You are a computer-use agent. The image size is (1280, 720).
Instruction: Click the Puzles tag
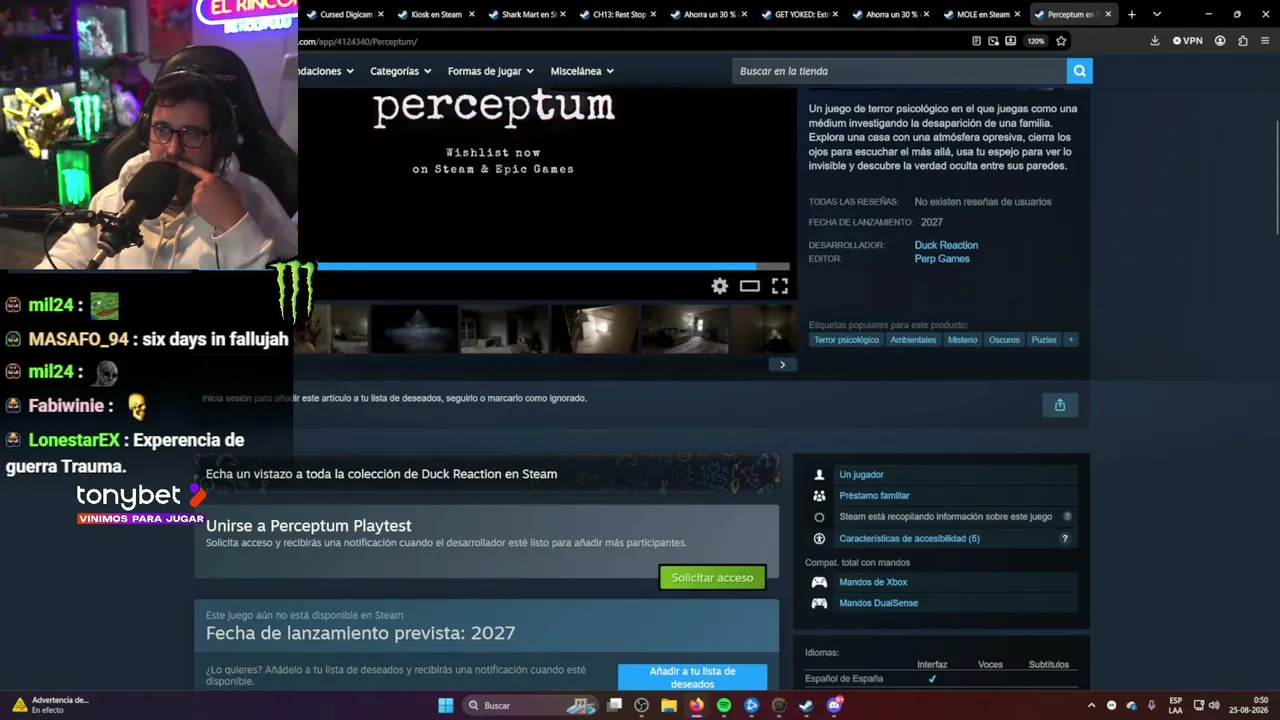(x=1044, y=340)
